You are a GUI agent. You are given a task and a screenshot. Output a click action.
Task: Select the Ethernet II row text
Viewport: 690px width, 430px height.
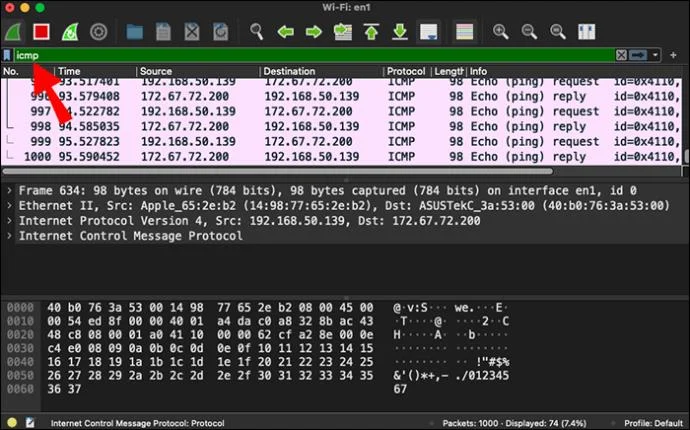coord(344,206)
